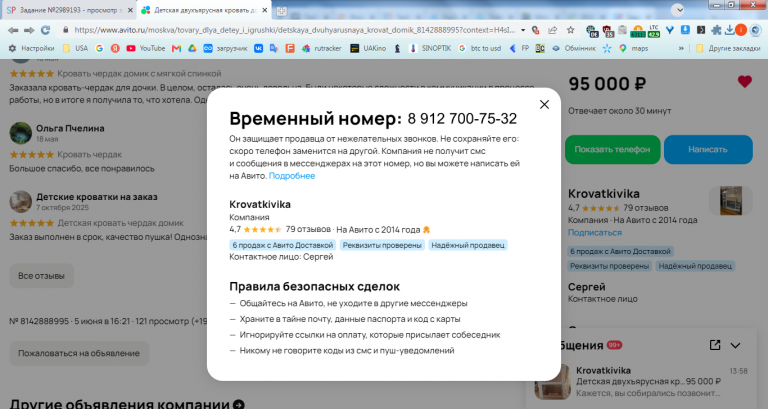Viewport: 768px width, 409px height.
Task: Open a new browser tab
Action: point(282,11)
